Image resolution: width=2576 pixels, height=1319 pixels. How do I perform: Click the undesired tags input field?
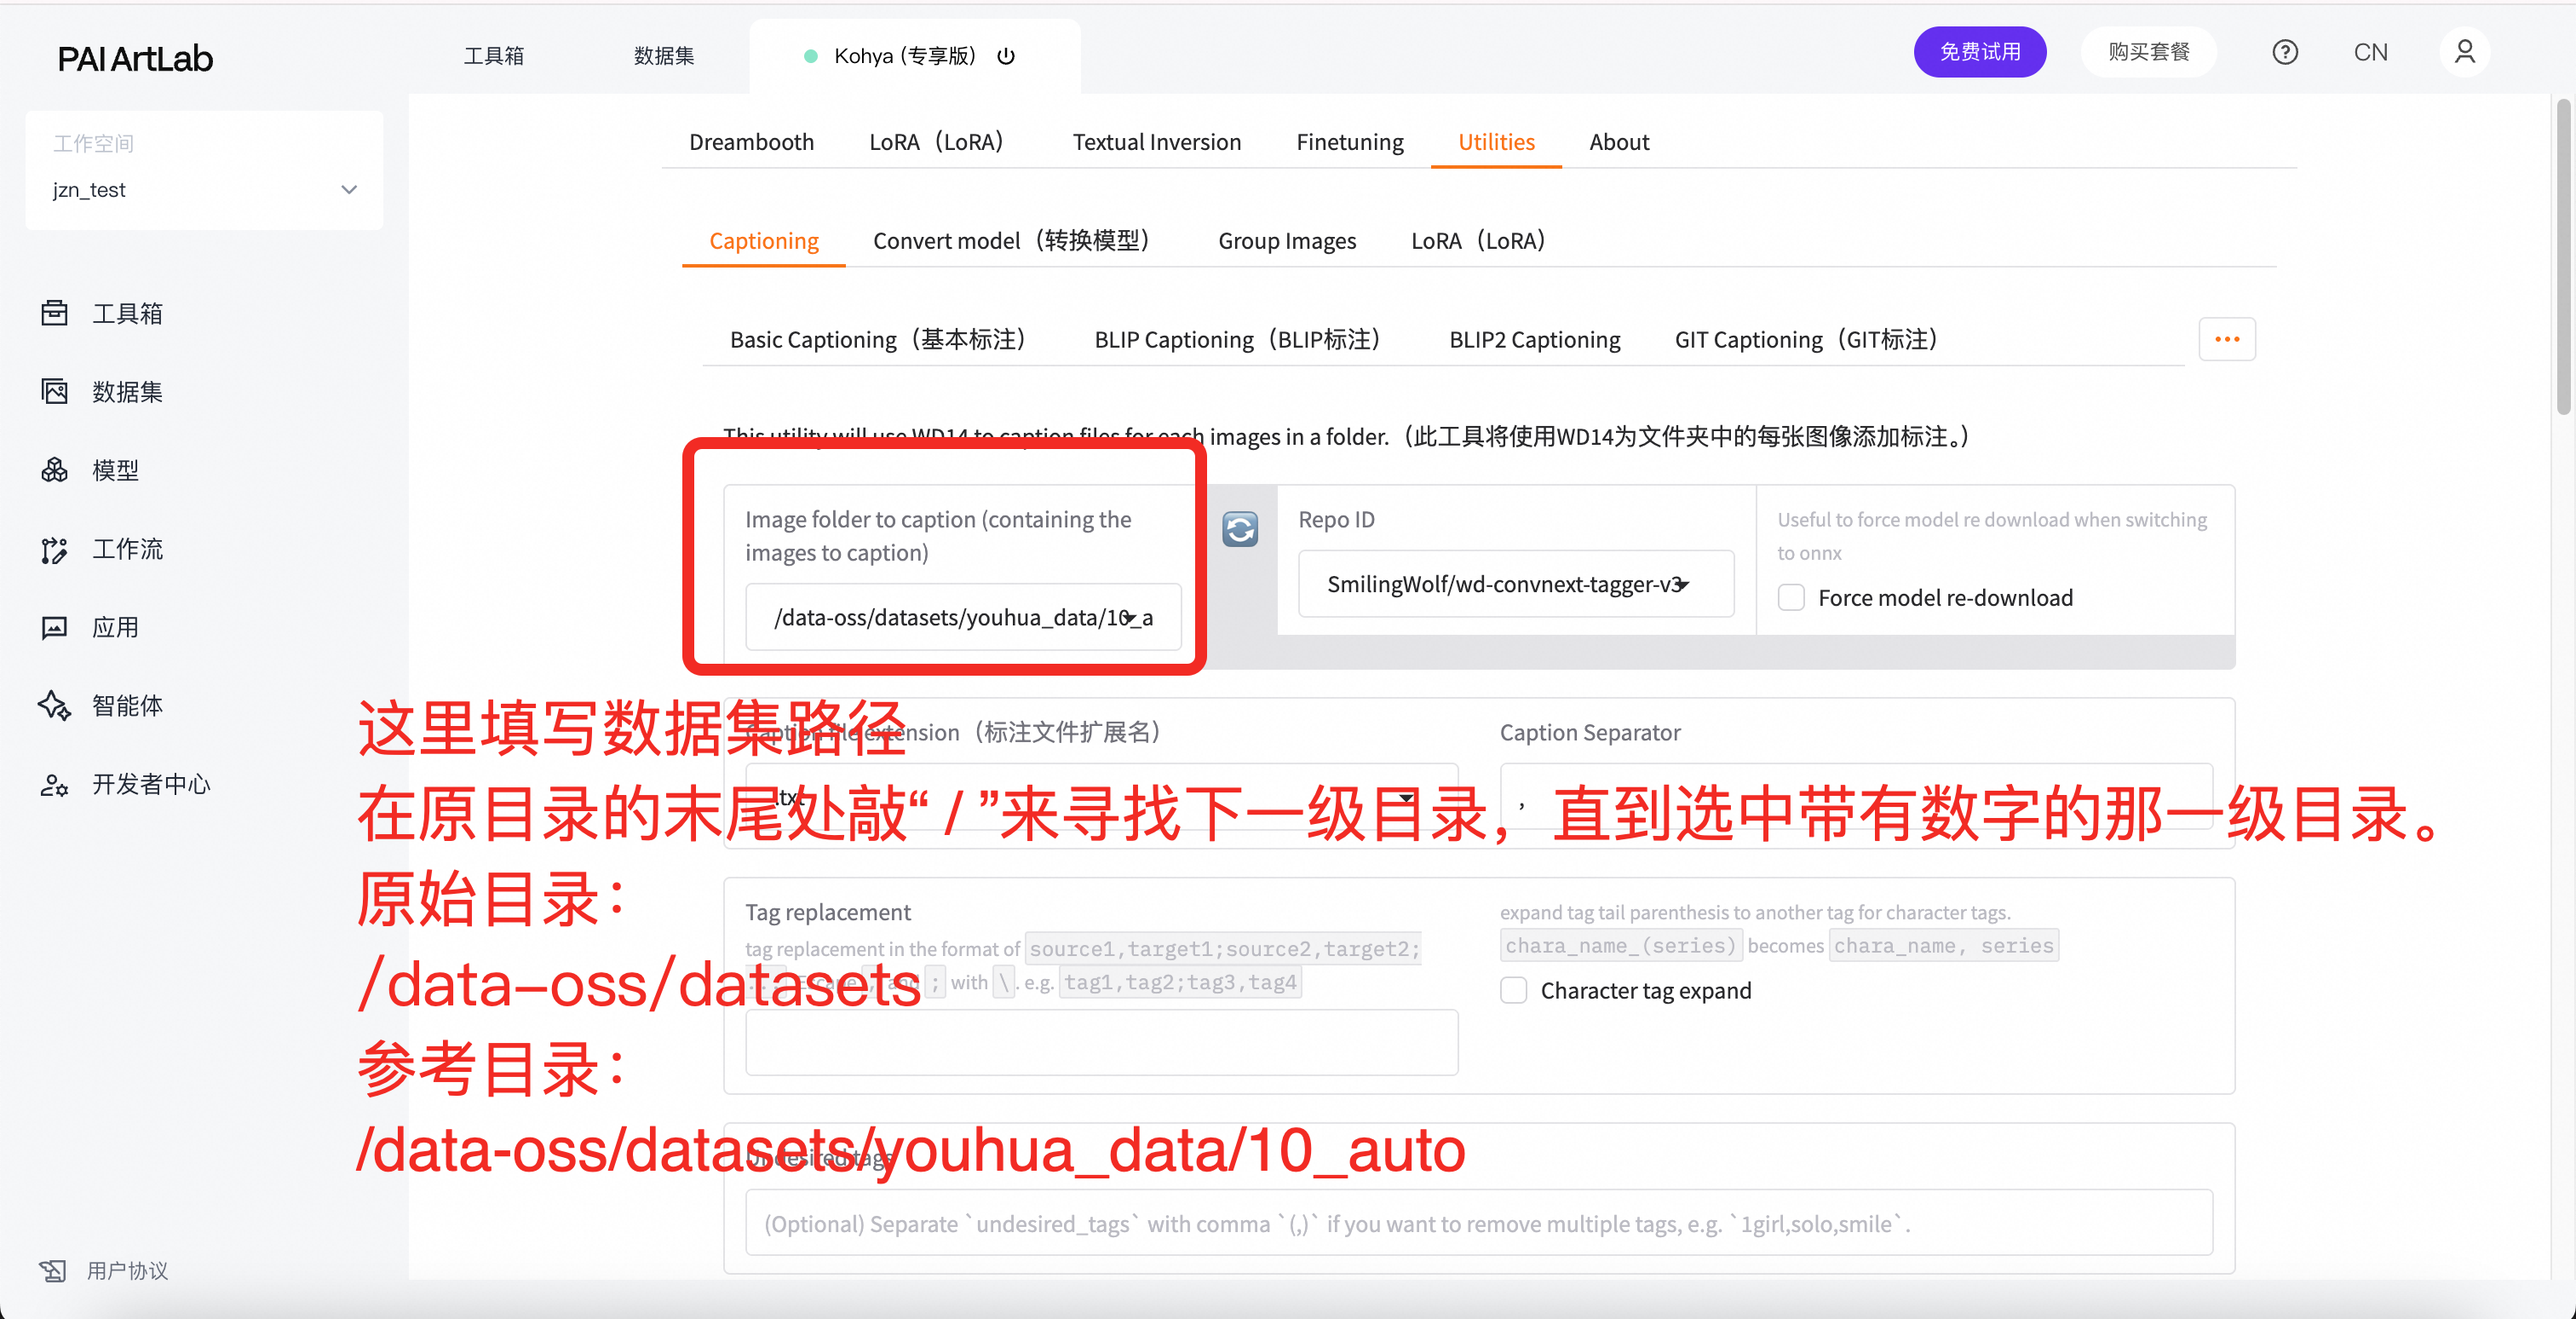[1478, 1223]
